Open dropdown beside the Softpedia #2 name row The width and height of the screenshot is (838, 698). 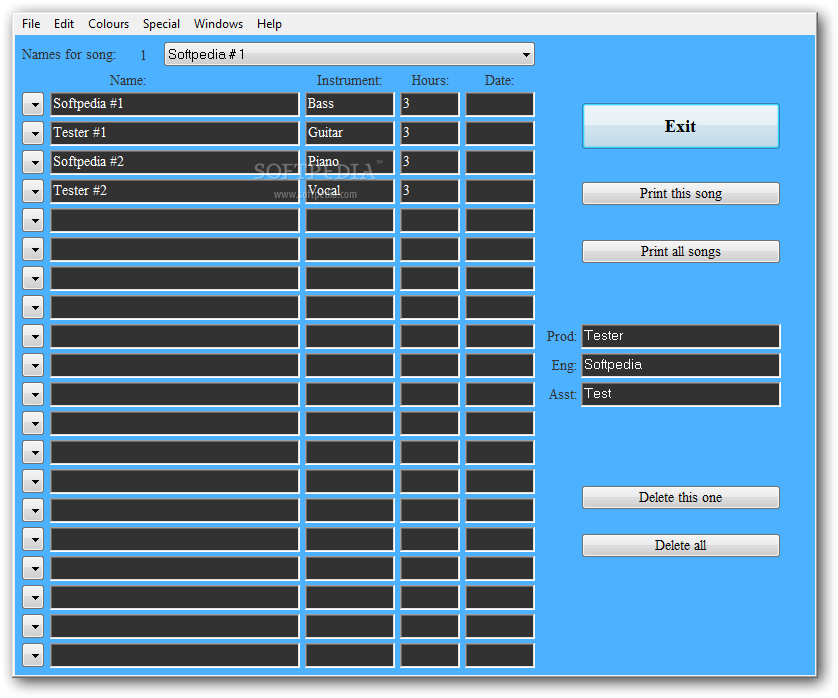click(x=33, y=162)
